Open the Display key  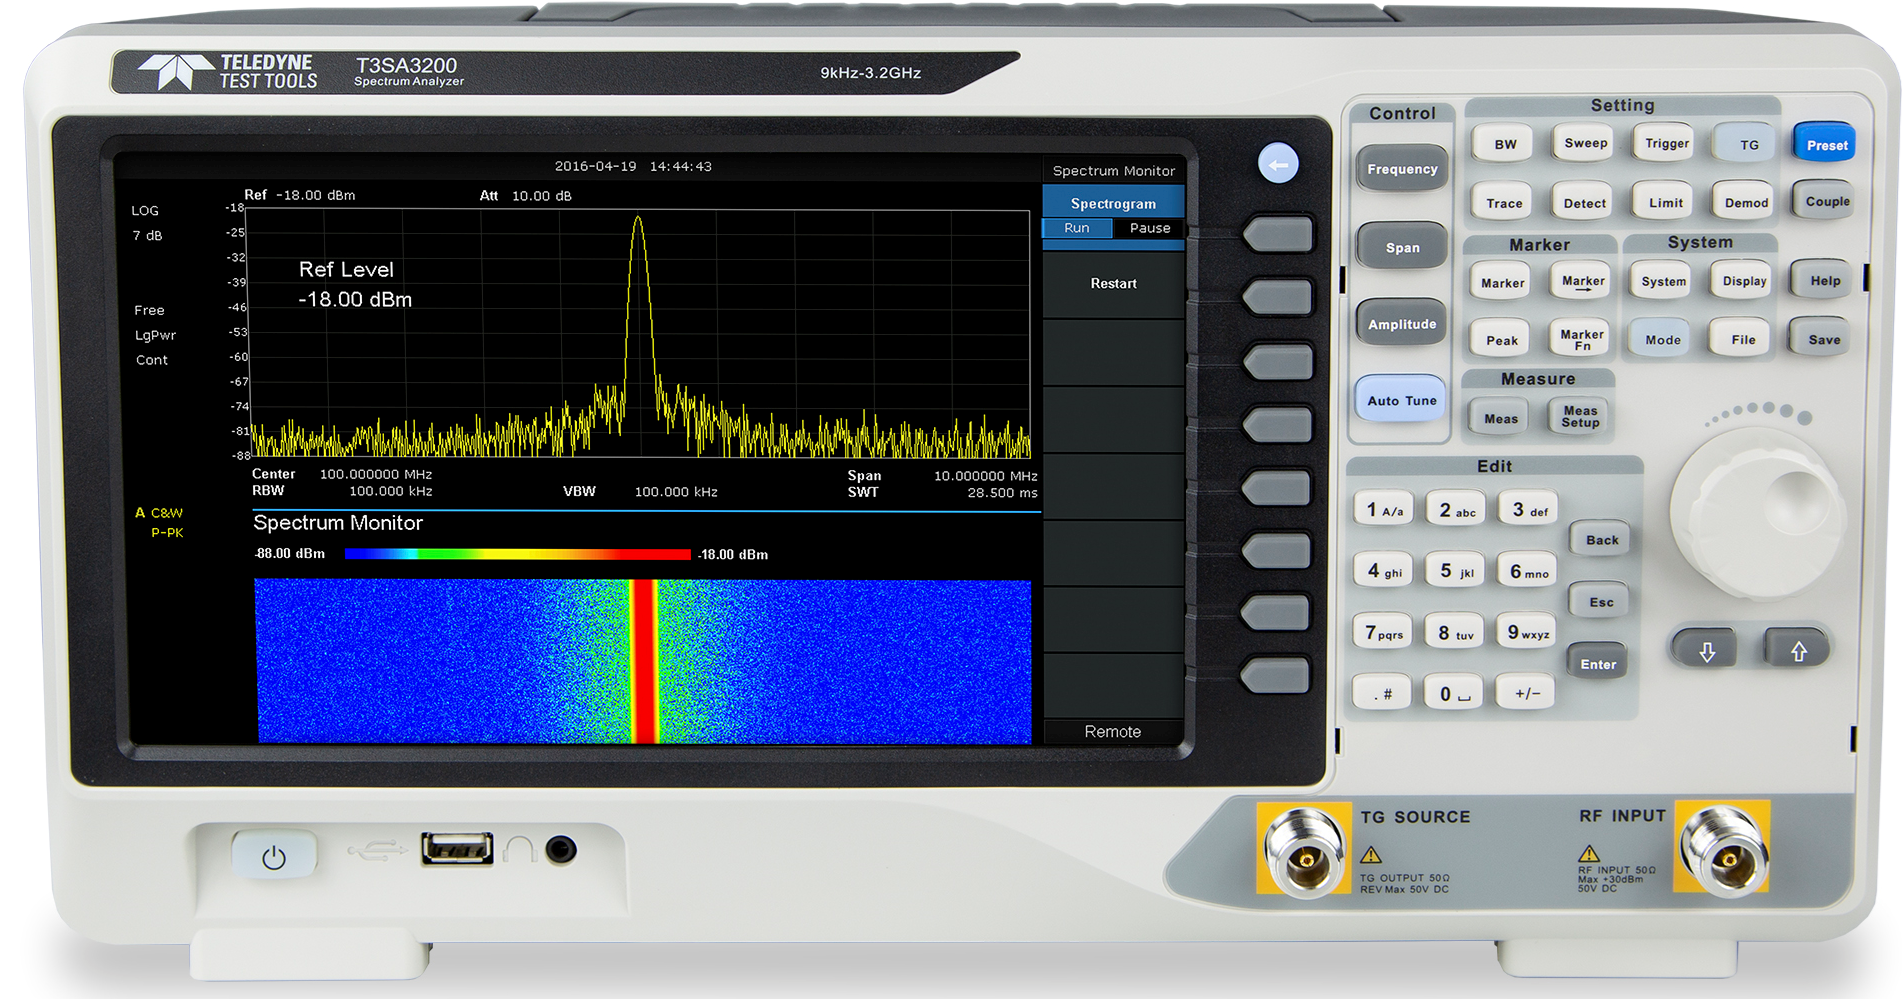[1744, 281]
